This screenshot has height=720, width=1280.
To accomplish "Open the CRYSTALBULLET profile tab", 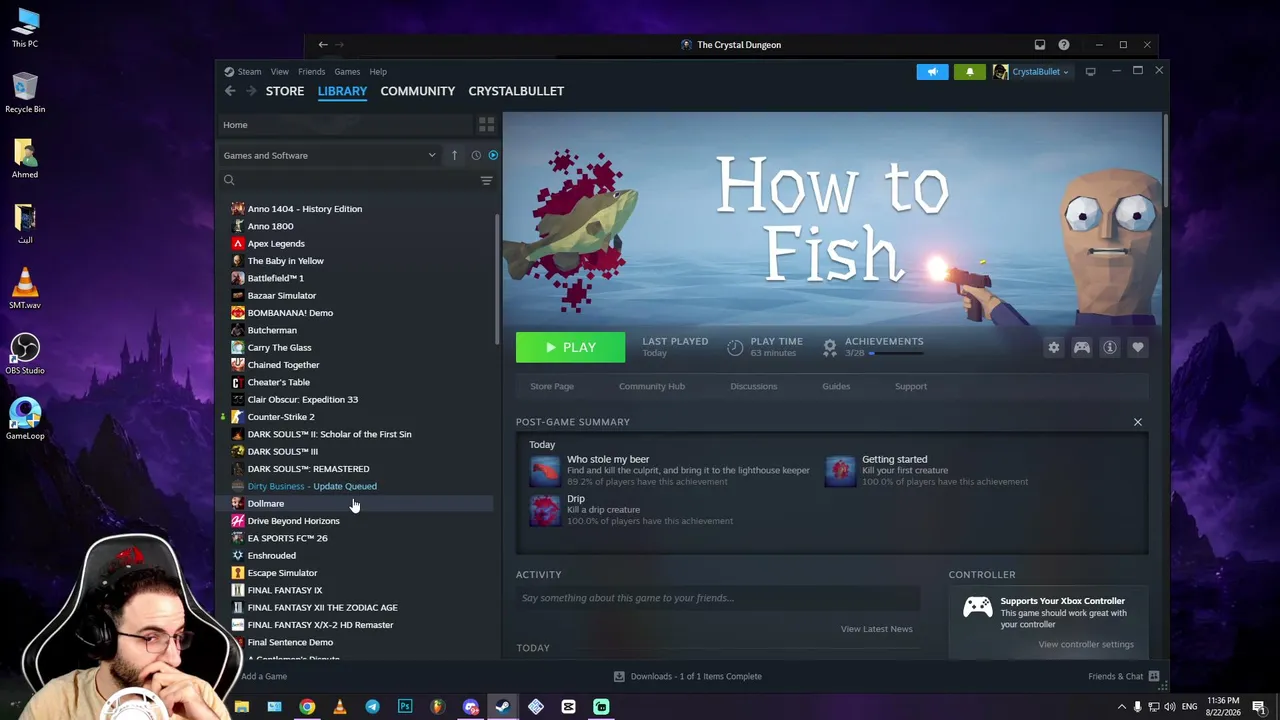I will [x=516, y=91].
